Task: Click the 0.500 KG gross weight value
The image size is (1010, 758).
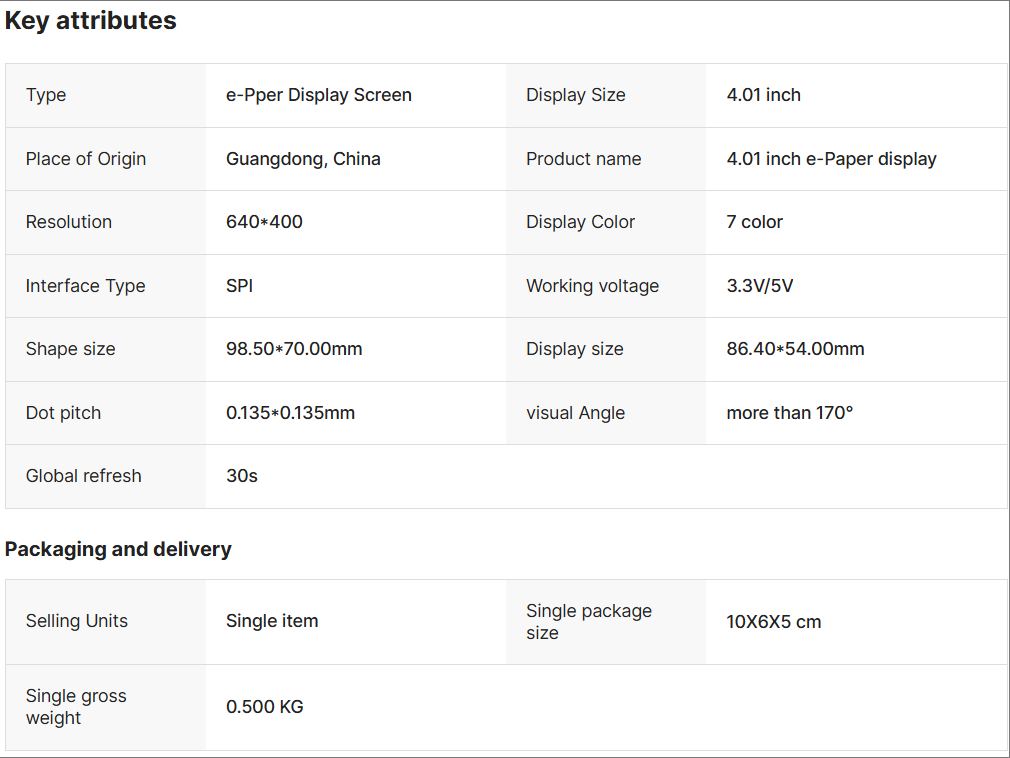Action: pyautogui.click(x=264, y=707)
